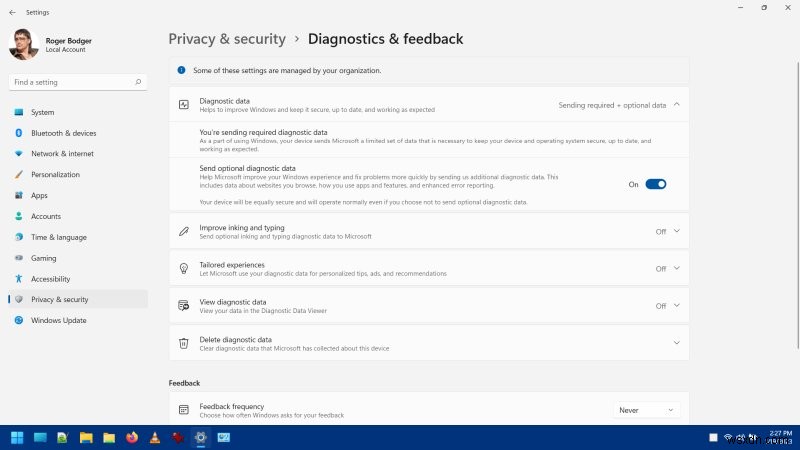Image resolution: width=800 pixels, height=450 pixels.
Task: Collapse the Diagnostic data section
Action: 677,105
